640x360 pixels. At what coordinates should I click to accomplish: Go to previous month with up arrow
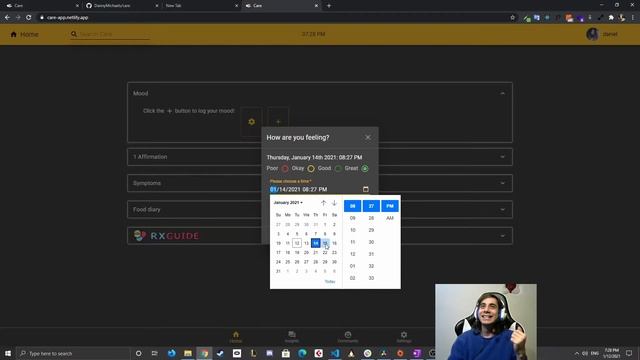323,203
